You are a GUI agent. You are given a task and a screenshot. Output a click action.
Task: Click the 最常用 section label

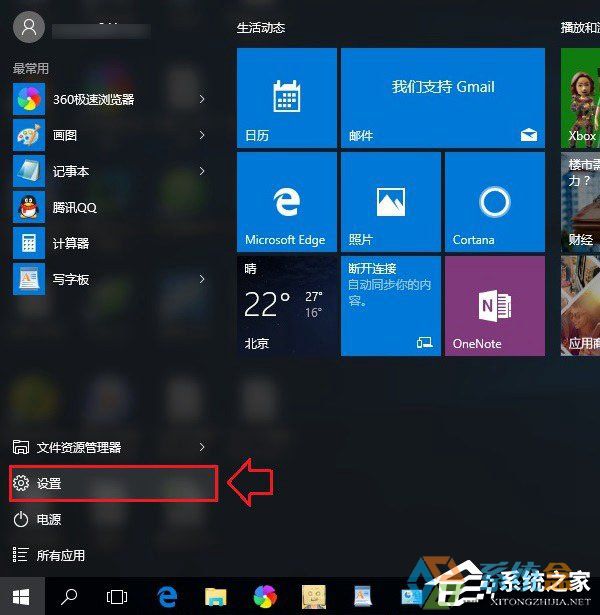[x=31, y=68]
